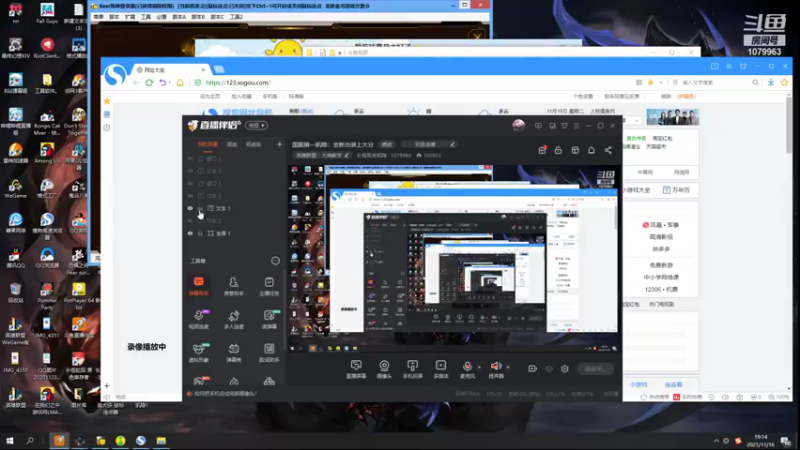This screenshot has width=800, height=450.
Task: Open the 视频连麦 video co-stream tool
Action: [x=198, y=318]
